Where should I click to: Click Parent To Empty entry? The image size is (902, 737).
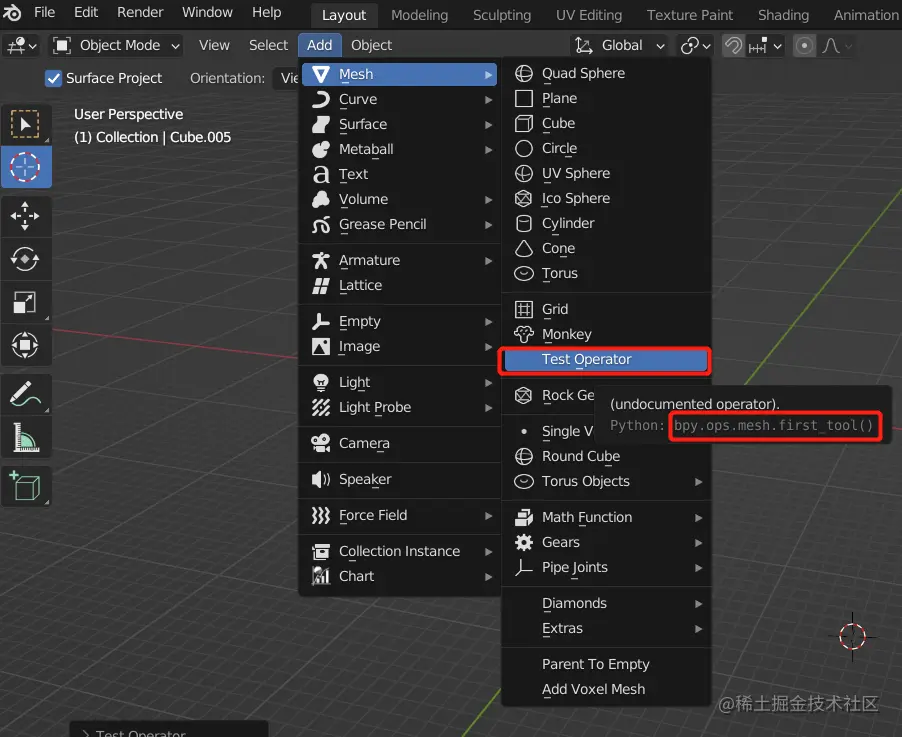point(606,665)
